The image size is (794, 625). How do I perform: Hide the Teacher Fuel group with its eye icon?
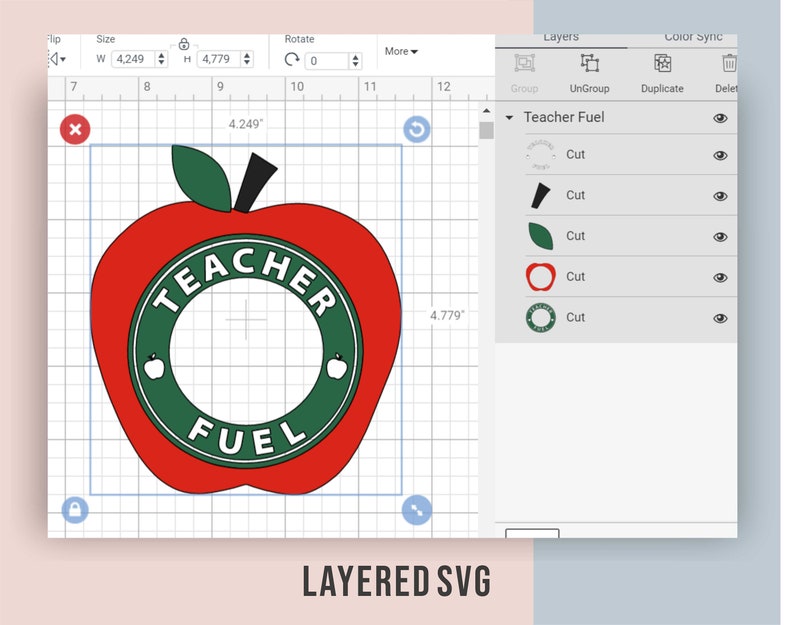(720, 118)
